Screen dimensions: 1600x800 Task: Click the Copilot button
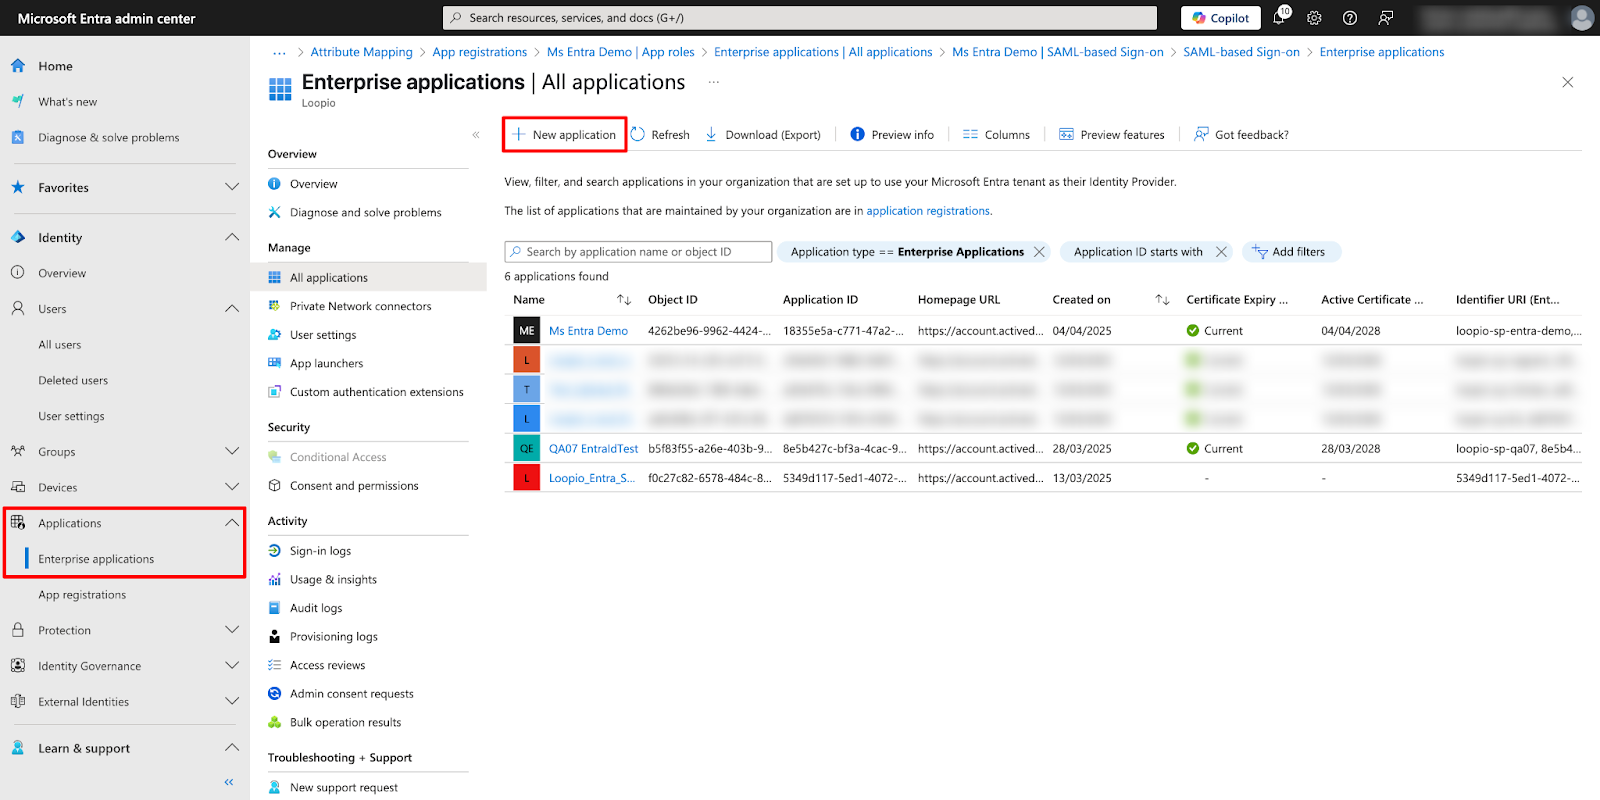click(1221, 18)
